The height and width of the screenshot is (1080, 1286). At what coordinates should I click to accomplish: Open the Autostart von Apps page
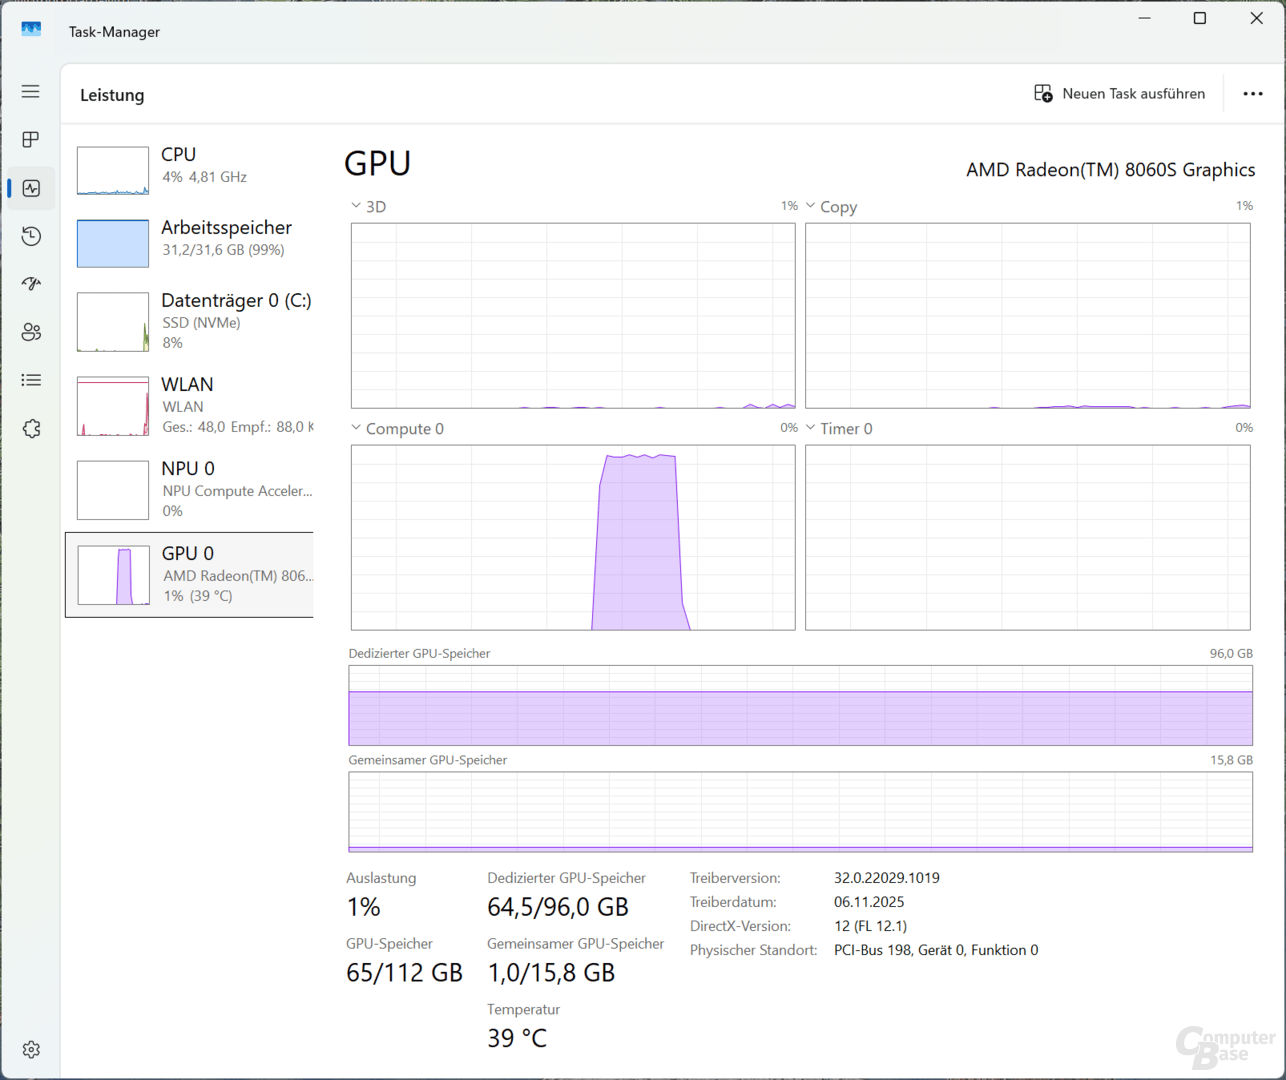coord(30,283)
